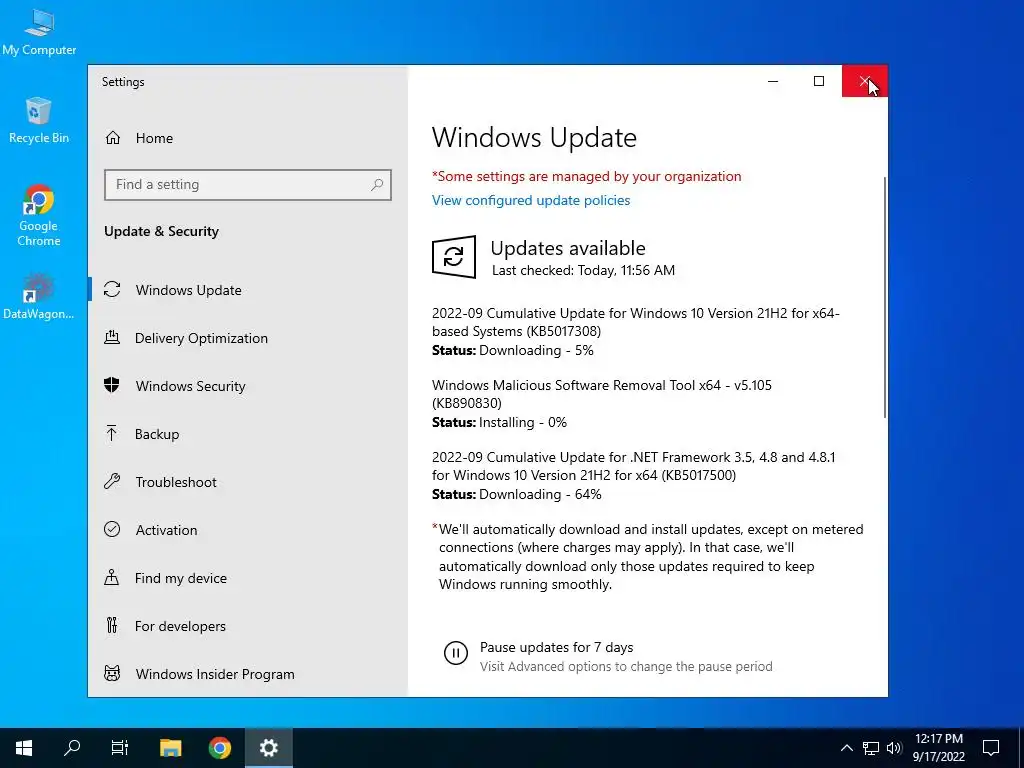Open View configured update policies link
The width and height of the screenshot is (1024, 768).
click(531, 200)
